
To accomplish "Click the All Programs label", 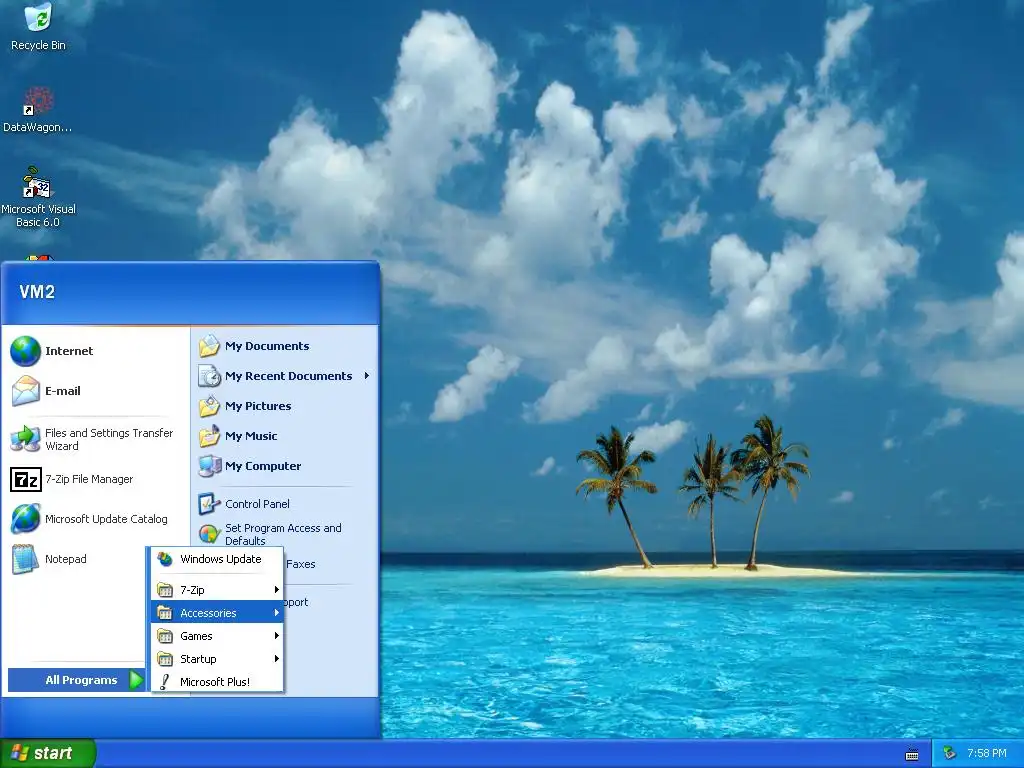I will click(x=81, y=680).
